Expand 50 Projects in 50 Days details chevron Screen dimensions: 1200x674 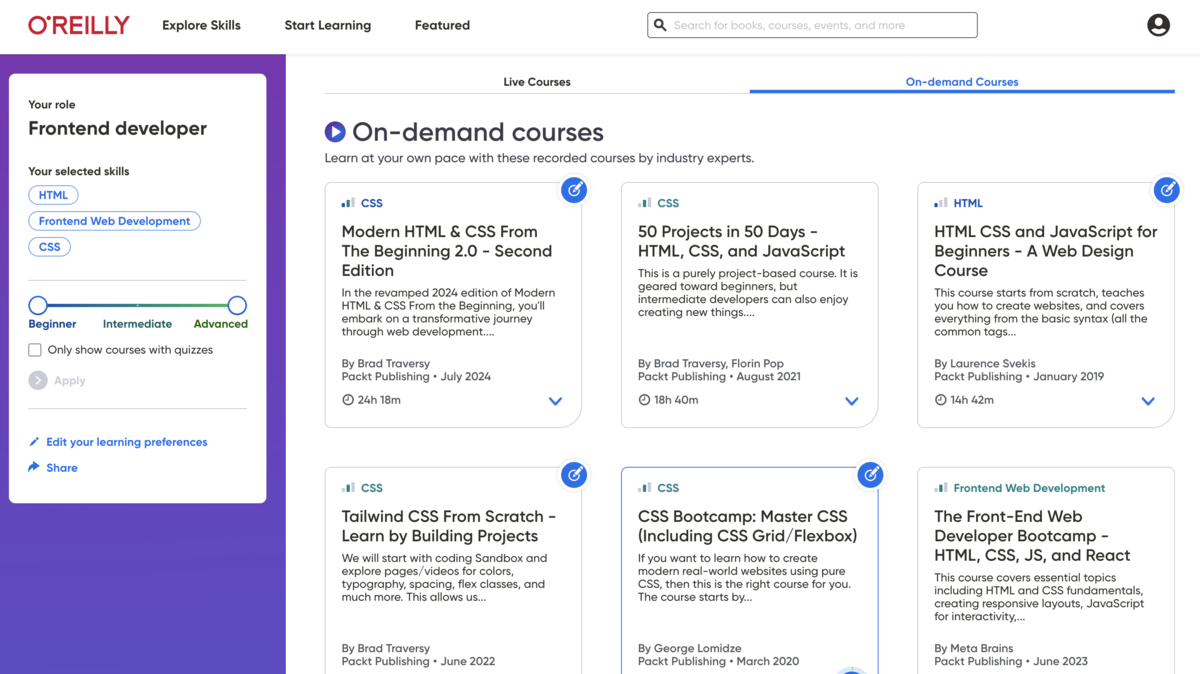[x=852, y=401]
